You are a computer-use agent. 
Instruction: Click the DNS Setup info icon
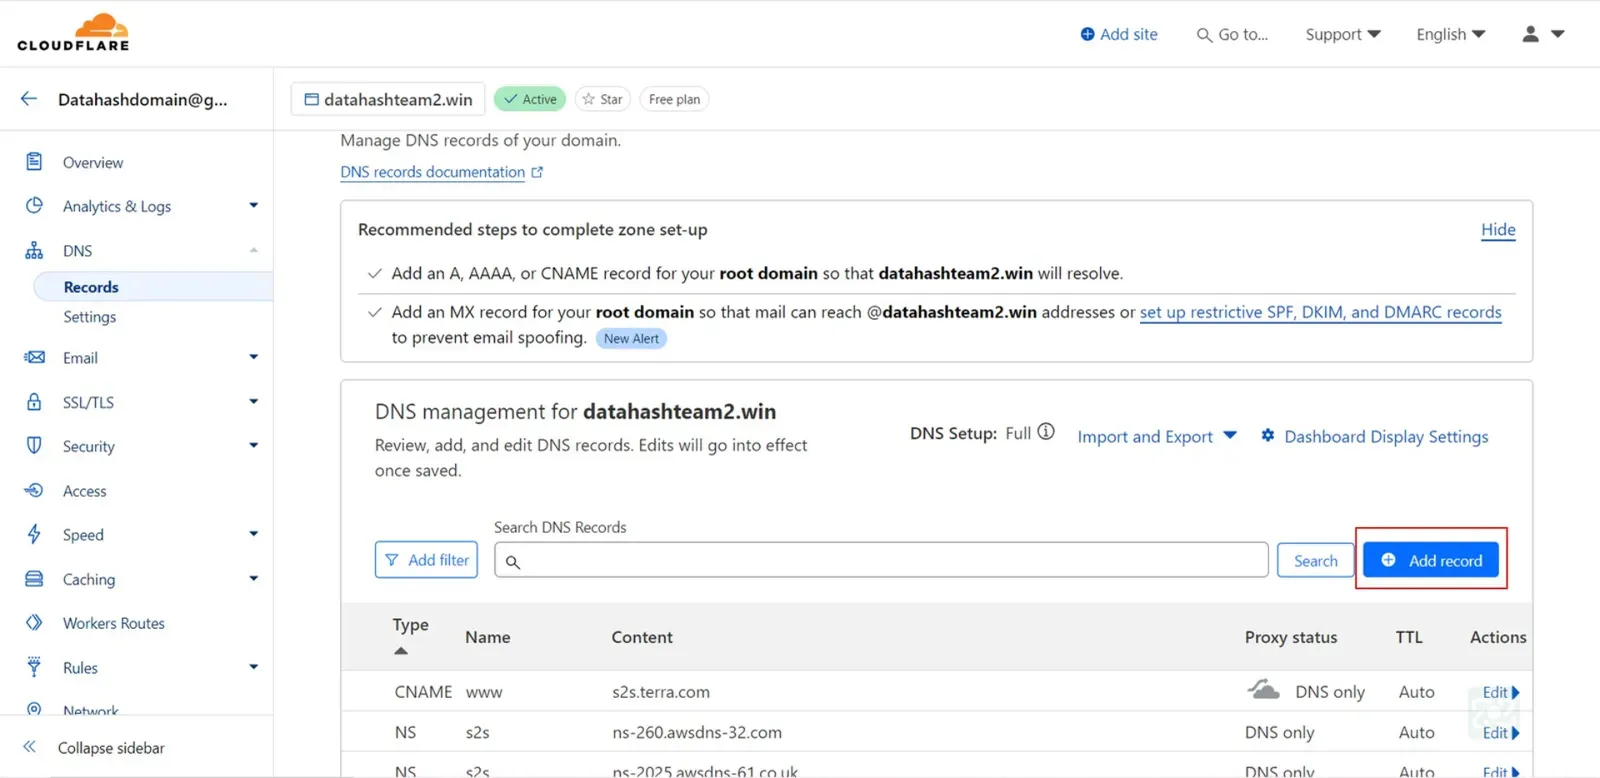tap(1046, 432)
